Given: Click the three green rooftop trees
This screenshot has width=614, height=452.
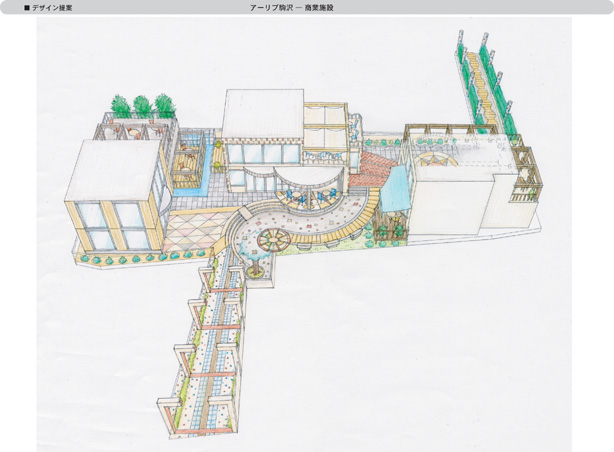Looking at the screenshot, I should pos(142,105).
